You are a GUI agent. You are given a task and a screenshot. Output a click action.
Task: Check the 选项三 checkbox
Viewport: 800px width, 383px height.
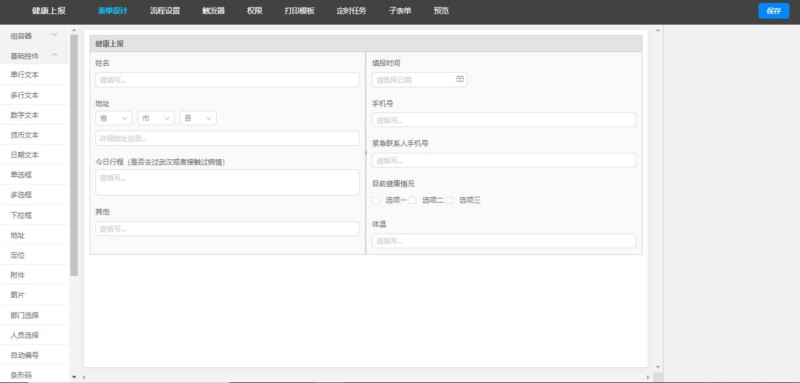[x=449, y=200]
